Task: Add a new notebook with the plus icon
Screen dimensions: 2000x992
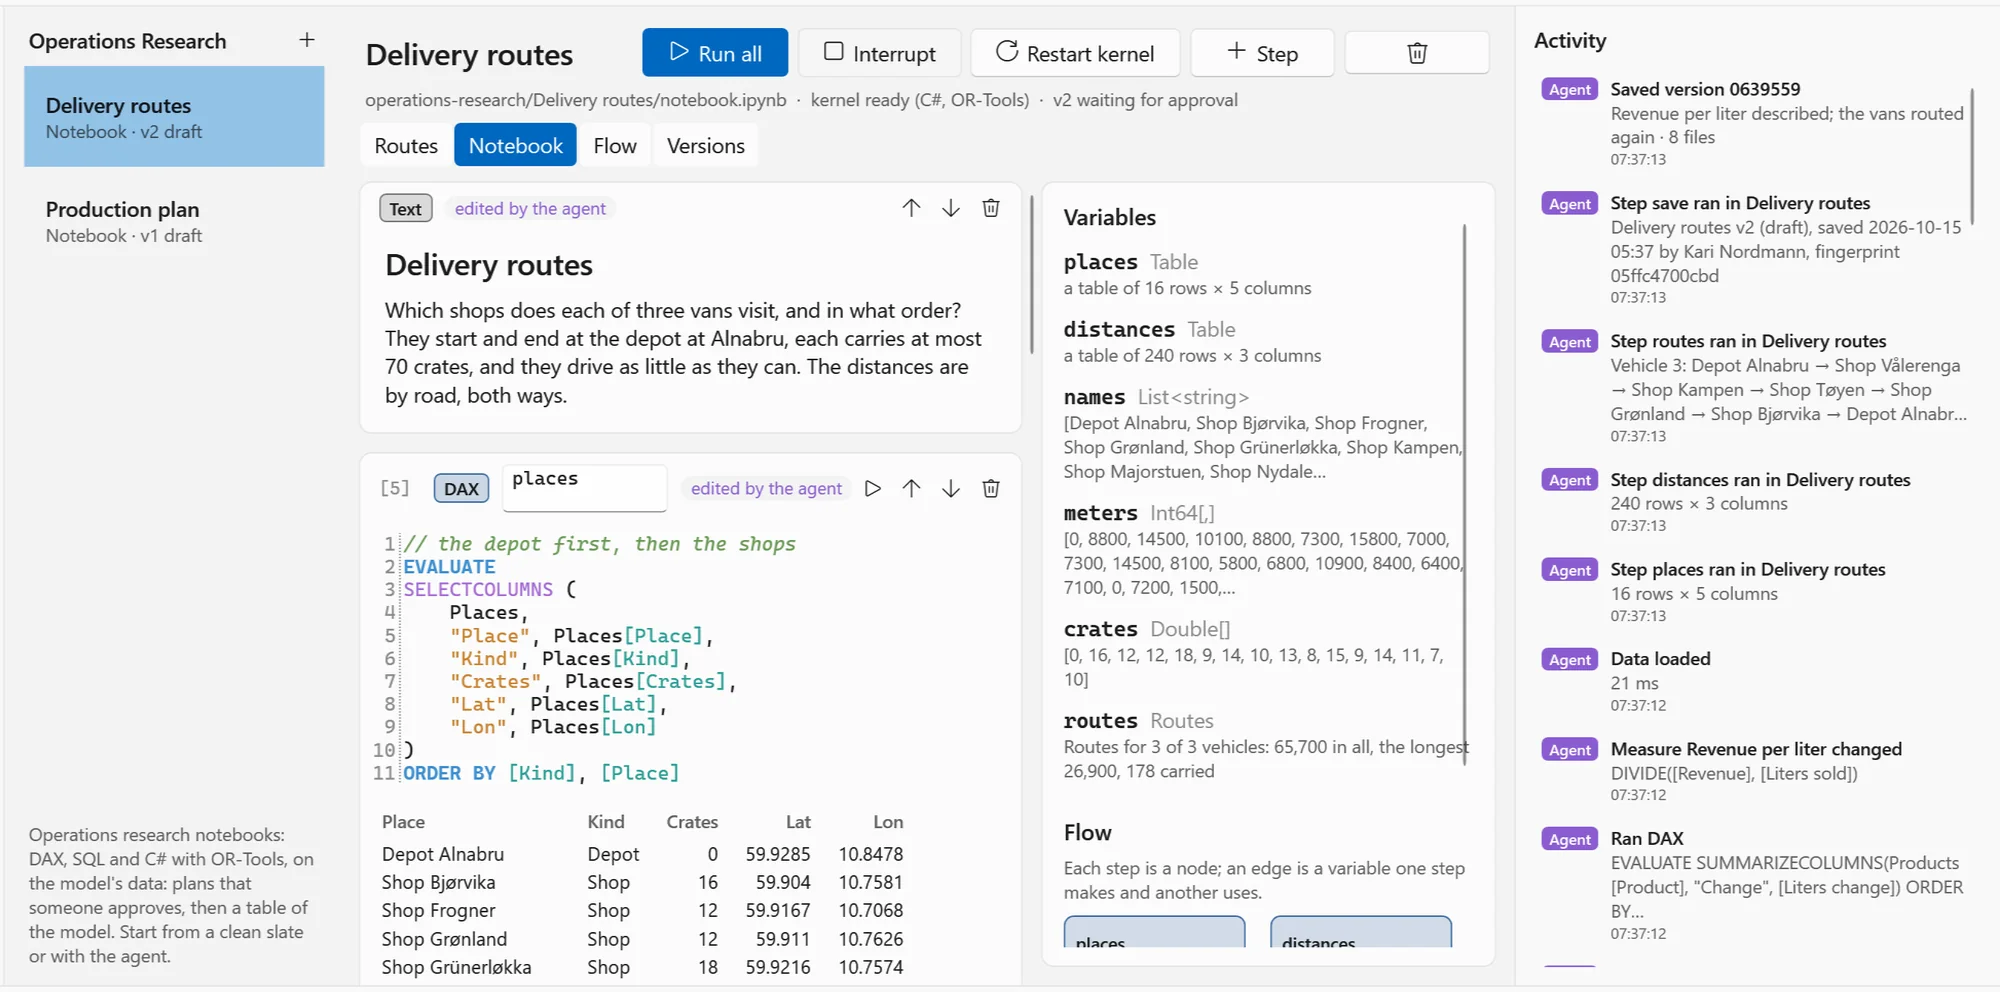Action: click(x=307, y=40)
